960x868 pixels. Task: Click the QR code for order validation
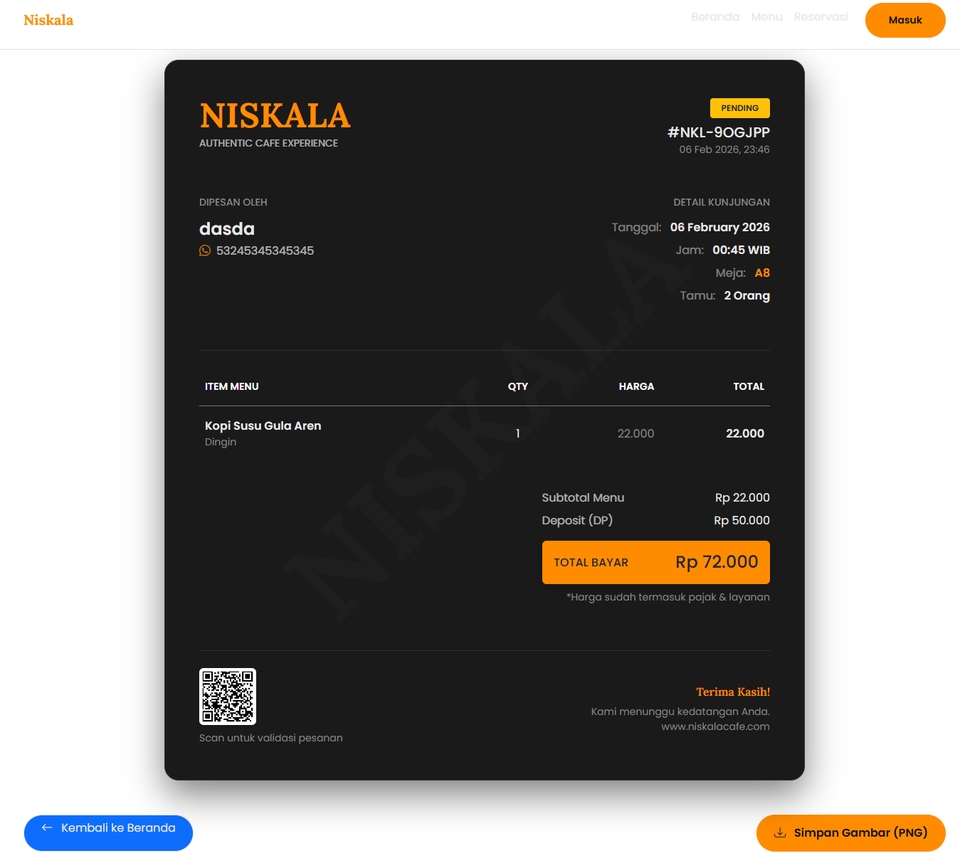tap(227, 696)
